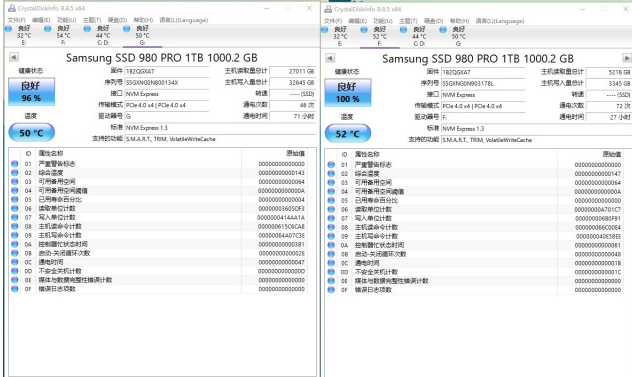Image resolution: width=632 pixels, height=377 pixels.
Task: Click status dot of 02 综合温度 in G: window
Action: pos(15,173)
